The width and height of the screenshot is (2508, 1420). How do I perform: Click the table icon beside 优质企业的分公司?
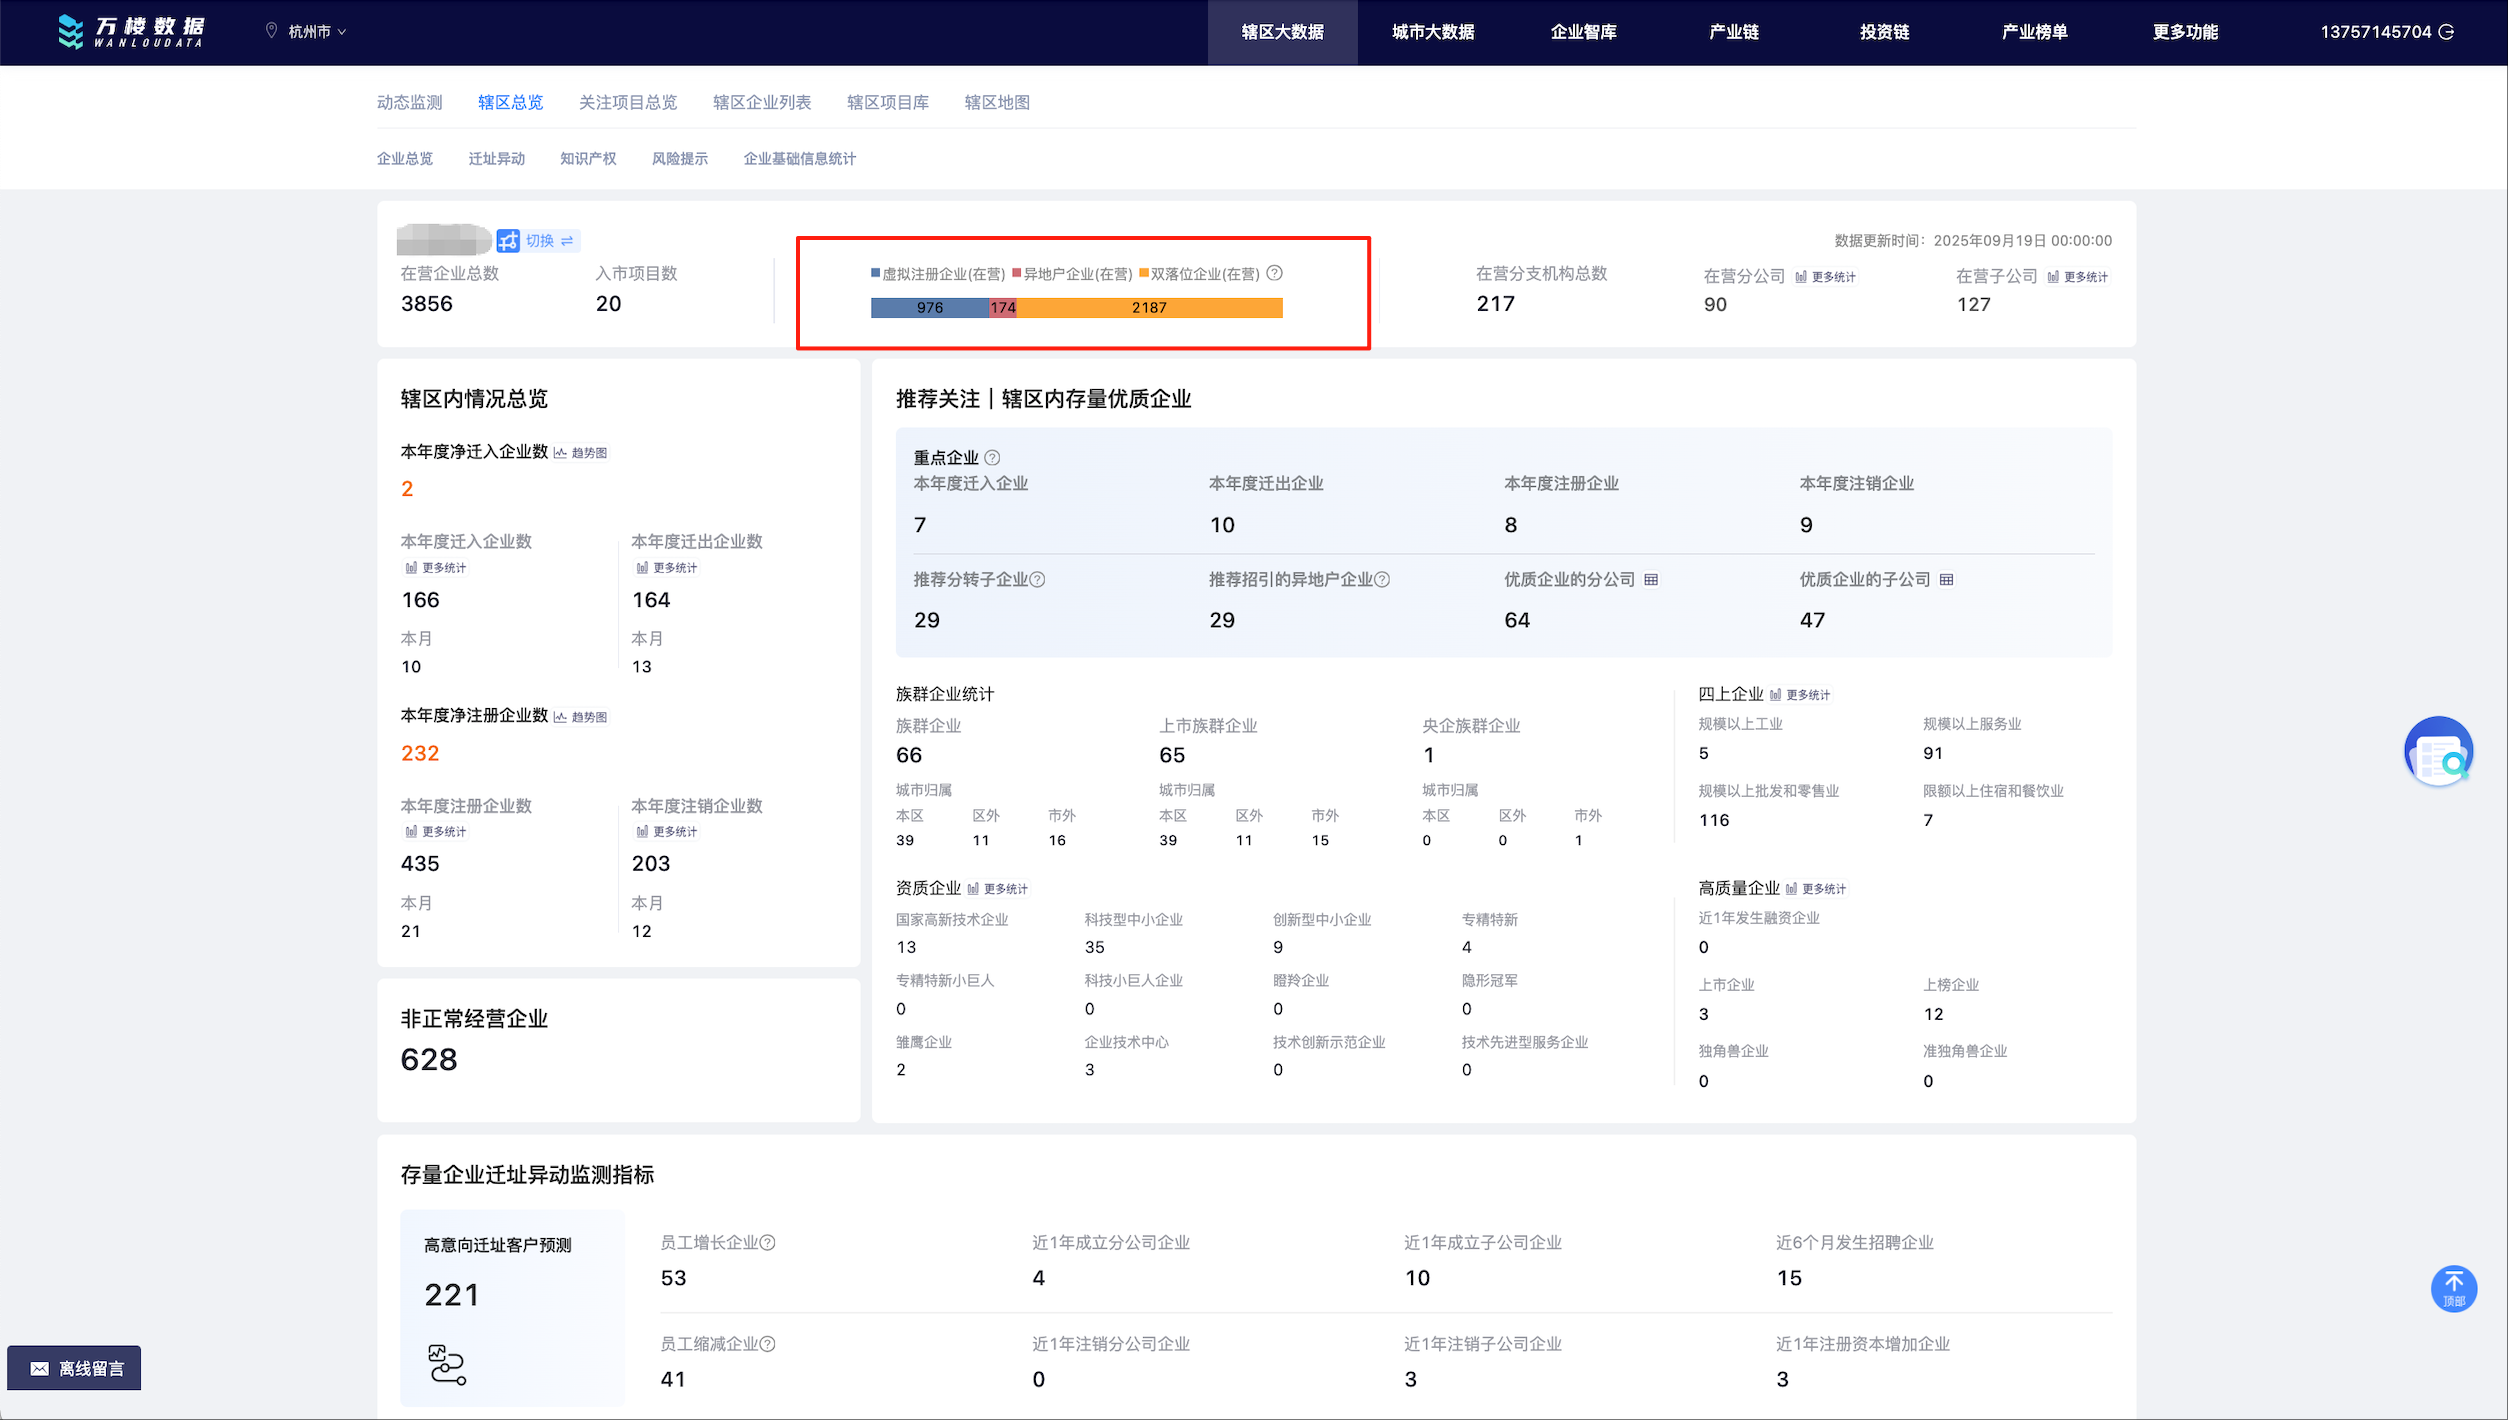tap(1651, 580)
